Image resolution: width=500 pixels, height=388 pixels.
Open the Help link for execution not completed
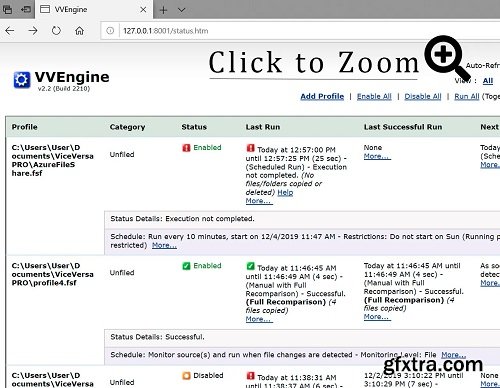[x=285, y=192]
